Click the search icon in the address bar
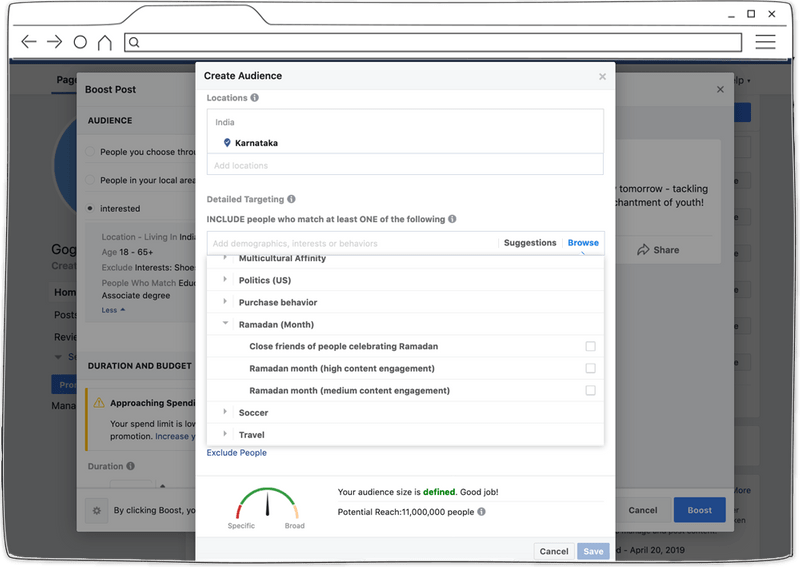The width and height of the screenshot is (800, 567). pyautogui.click(x=134, y=42)
